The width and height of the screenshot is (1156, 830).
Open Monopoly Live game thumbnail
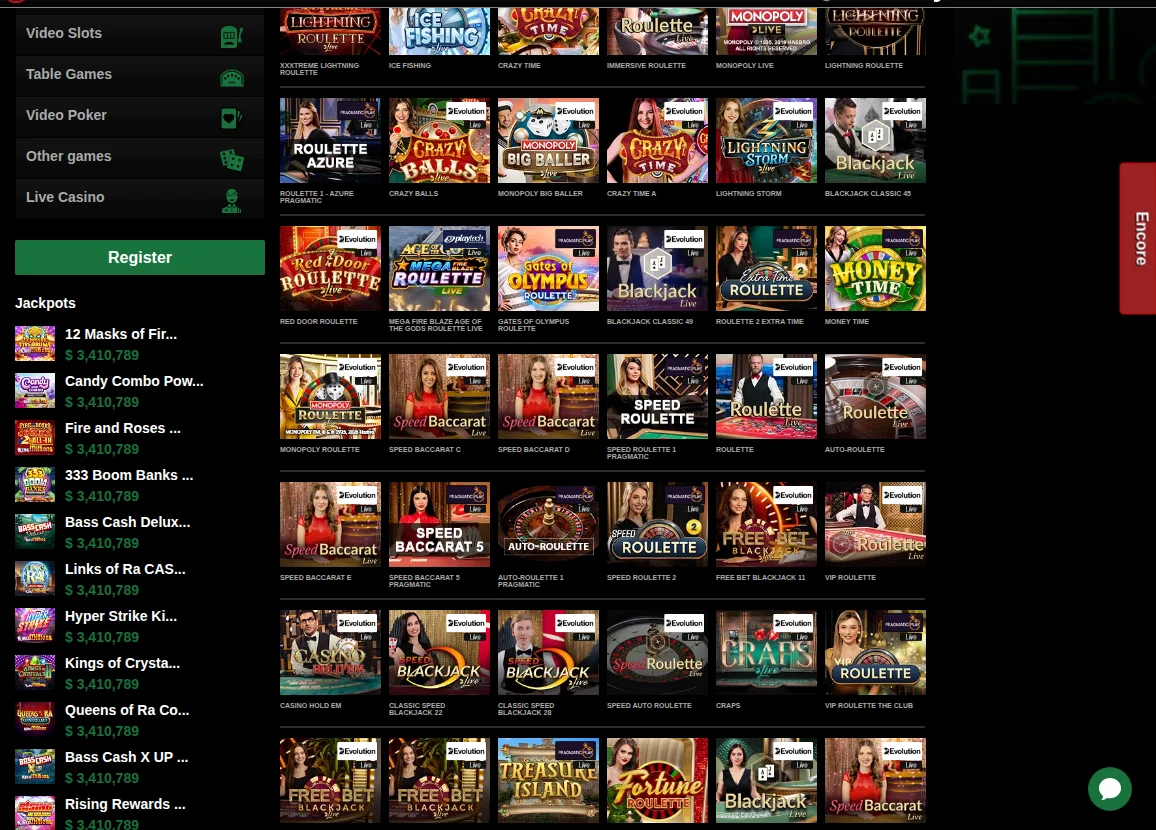pyautogui.click(x=766, y=32)
